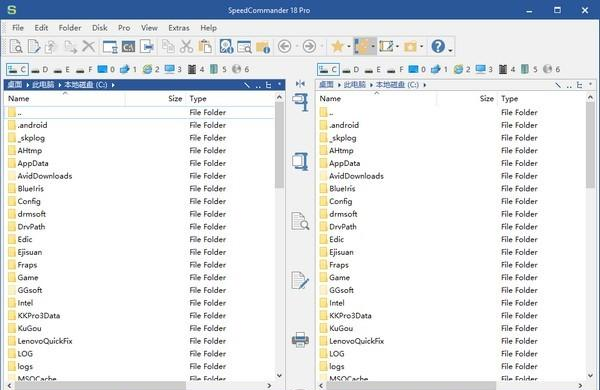Click left panel horizontal scrollbar right arrow
600x390 pixels.
click(x=269, y=386)
